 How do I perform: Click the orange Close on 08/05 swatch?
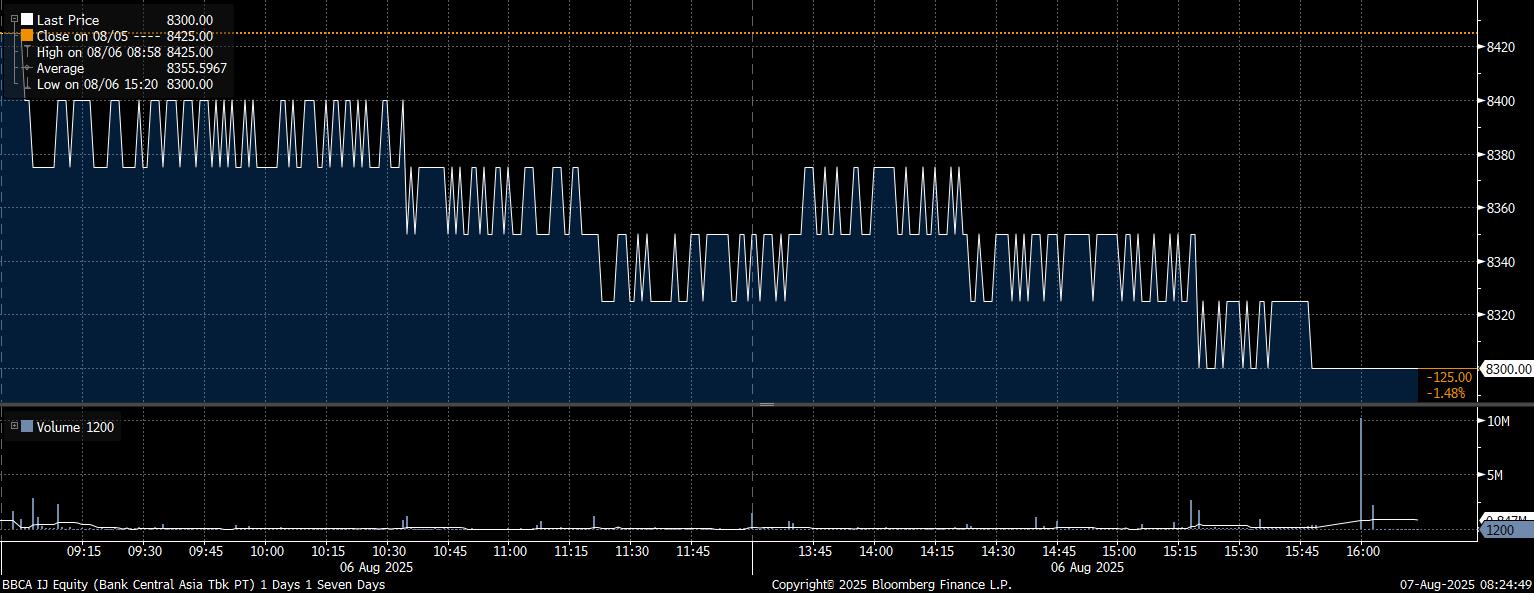pyautogui.click(x=27, y=35)
